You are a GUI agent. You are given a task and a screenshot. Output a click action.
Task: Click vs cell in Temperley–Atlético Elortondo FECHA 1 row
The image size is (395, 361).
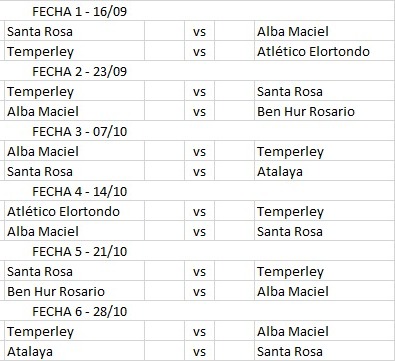coord(199,51)
